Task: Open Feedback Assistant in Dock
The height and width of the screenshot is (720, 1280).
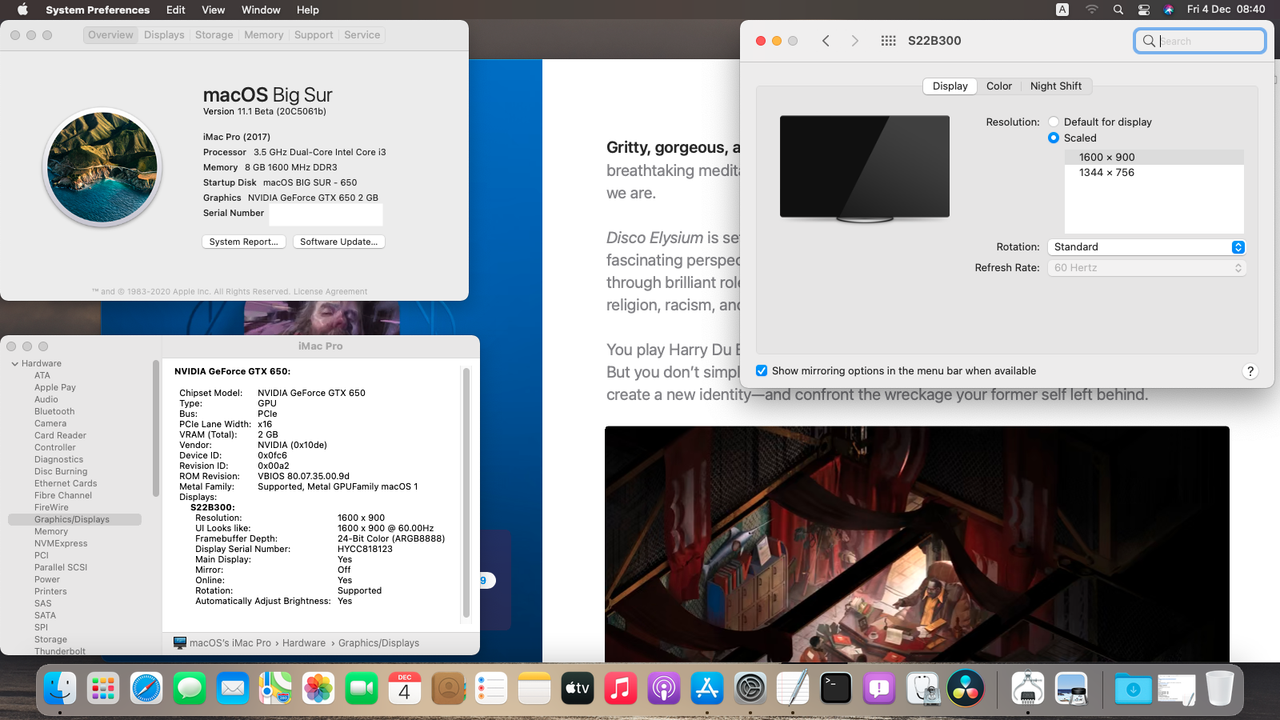Action: tap(879, 688)
